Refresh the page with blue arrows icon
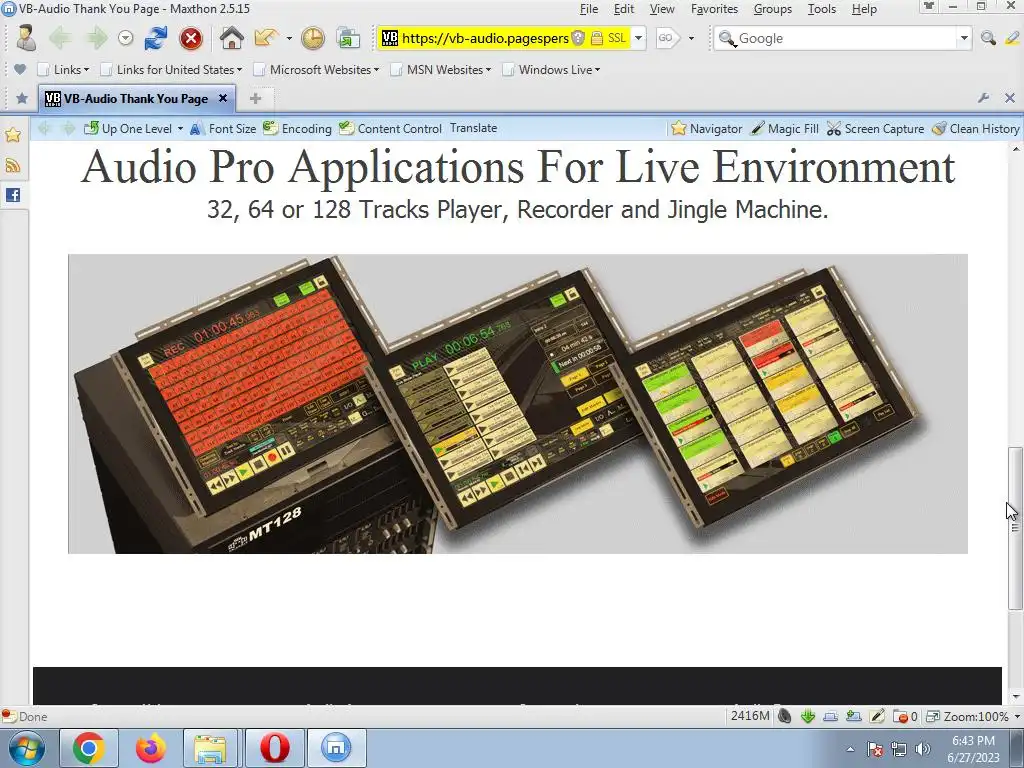 [x=155, y=38]
